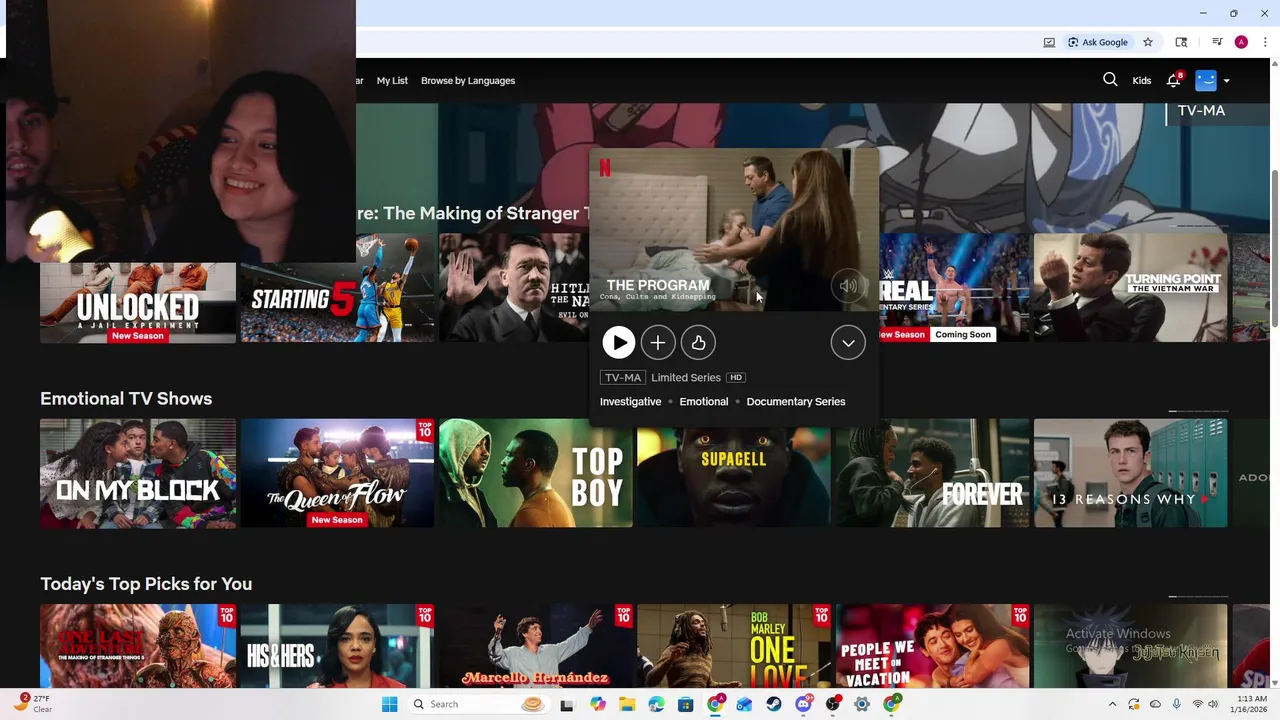Open Wi-Fi network tray icon

click(1197, 704)
